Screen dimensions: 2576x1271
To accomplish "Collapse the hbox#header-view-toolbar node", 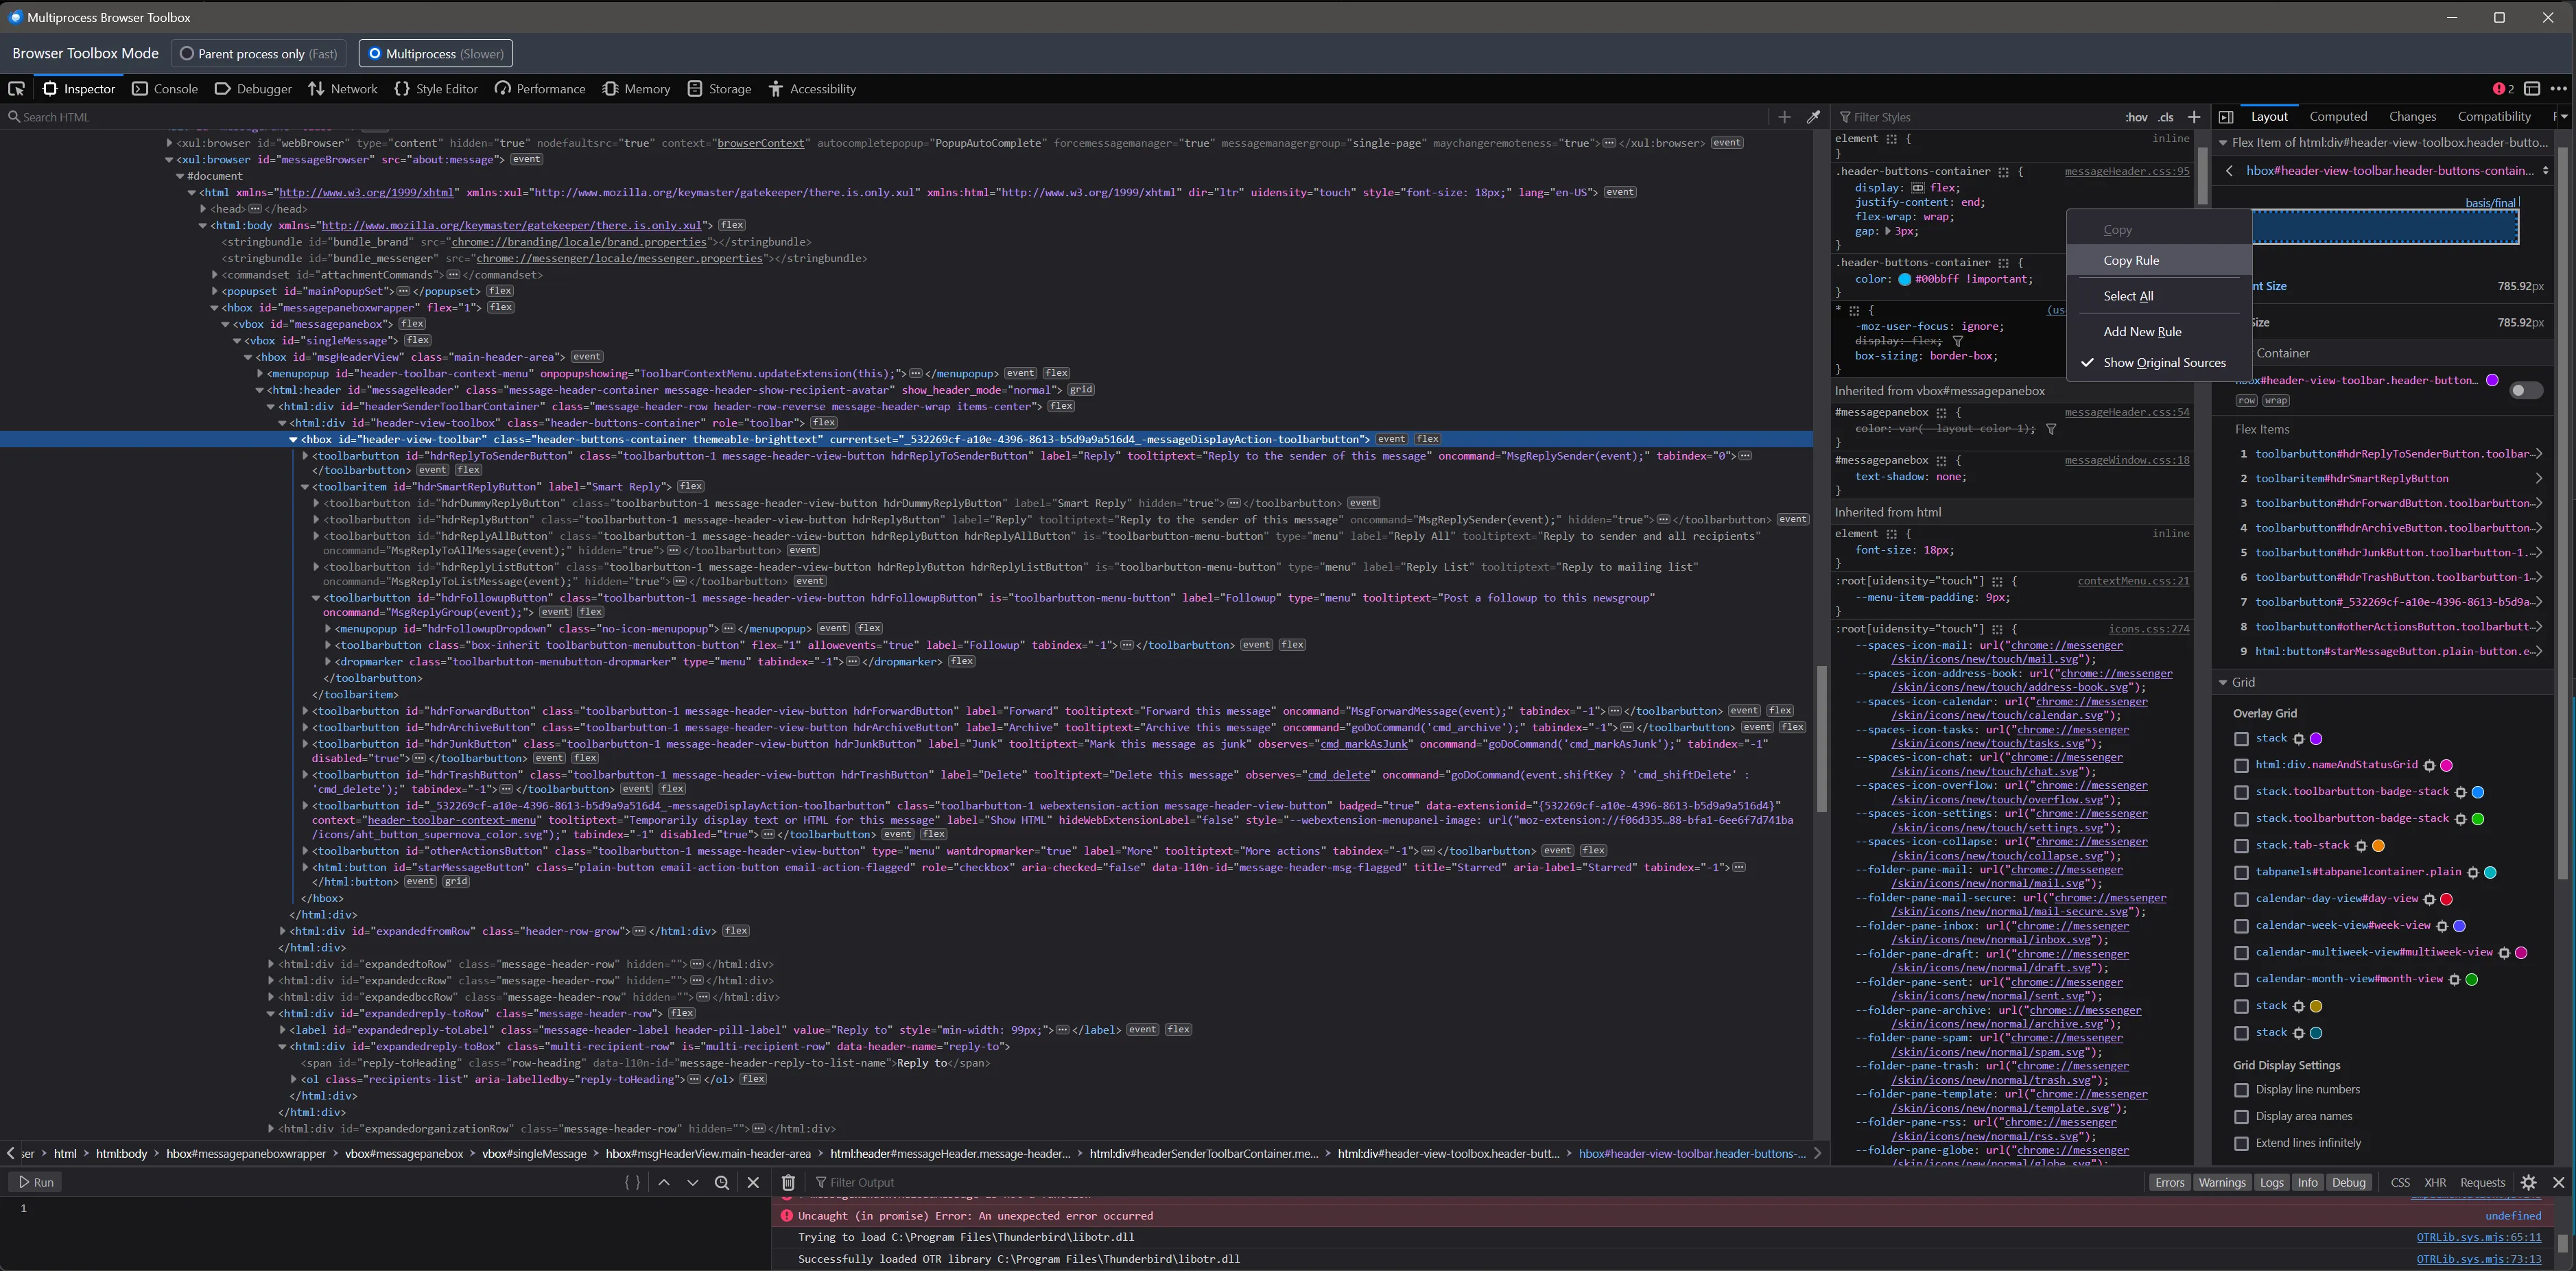I will [293, 439].
